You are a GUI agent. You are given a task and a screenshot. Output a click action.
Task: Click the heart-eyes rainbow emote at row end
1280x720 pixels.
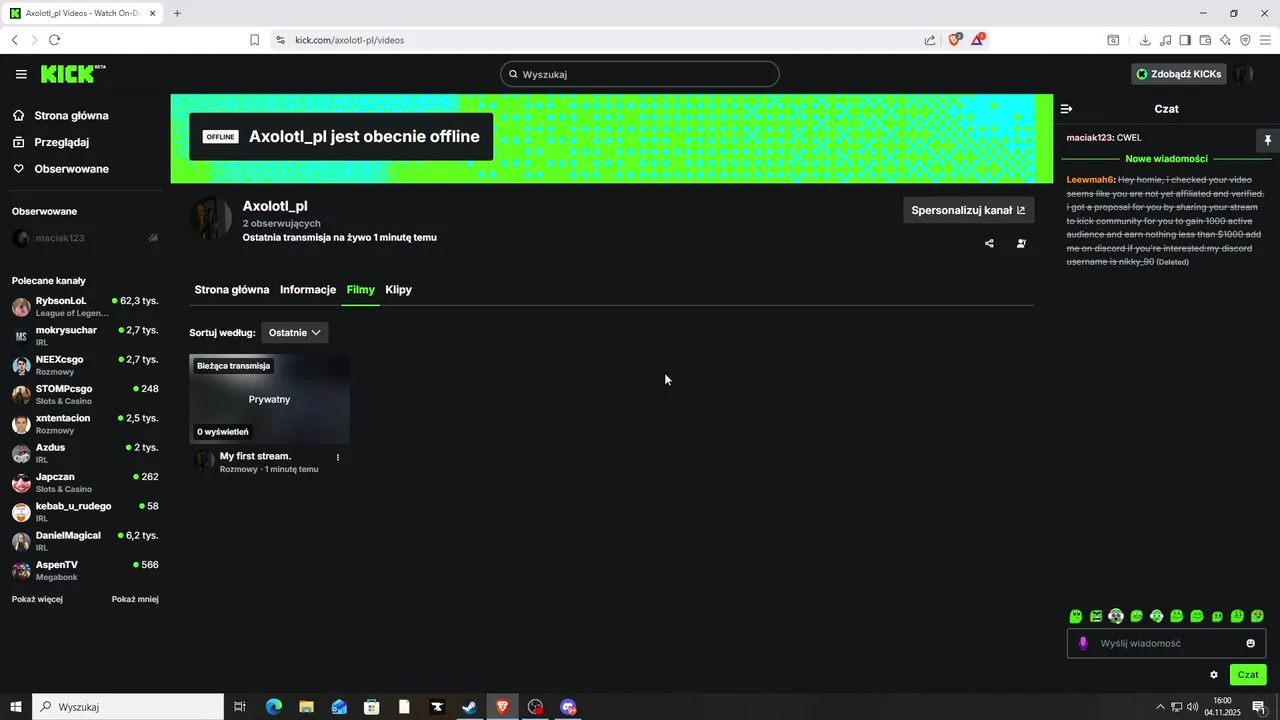point(1258,616)
